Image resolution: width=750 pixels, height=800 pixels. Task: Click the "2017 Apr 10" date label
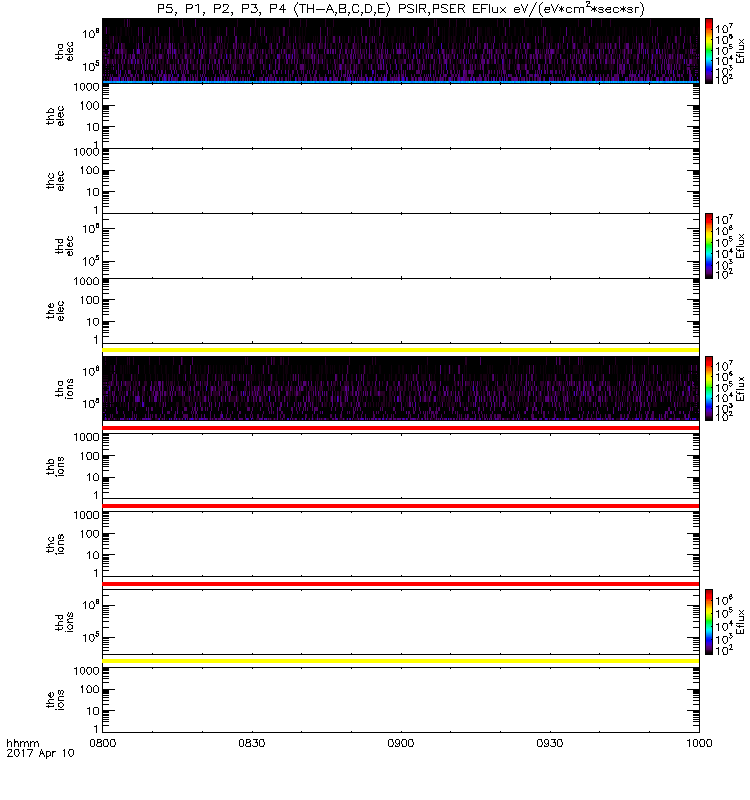[40, 753]
